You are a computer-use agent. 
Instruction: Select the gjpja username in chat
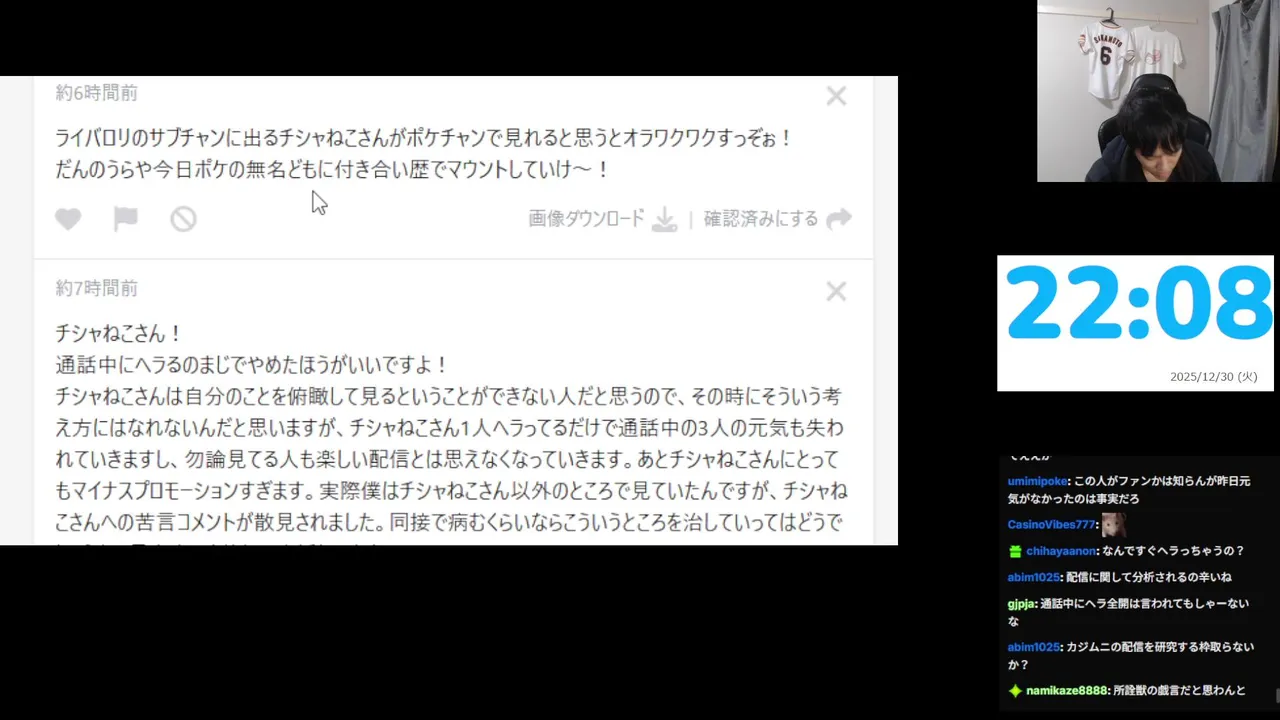(1021, 604)
